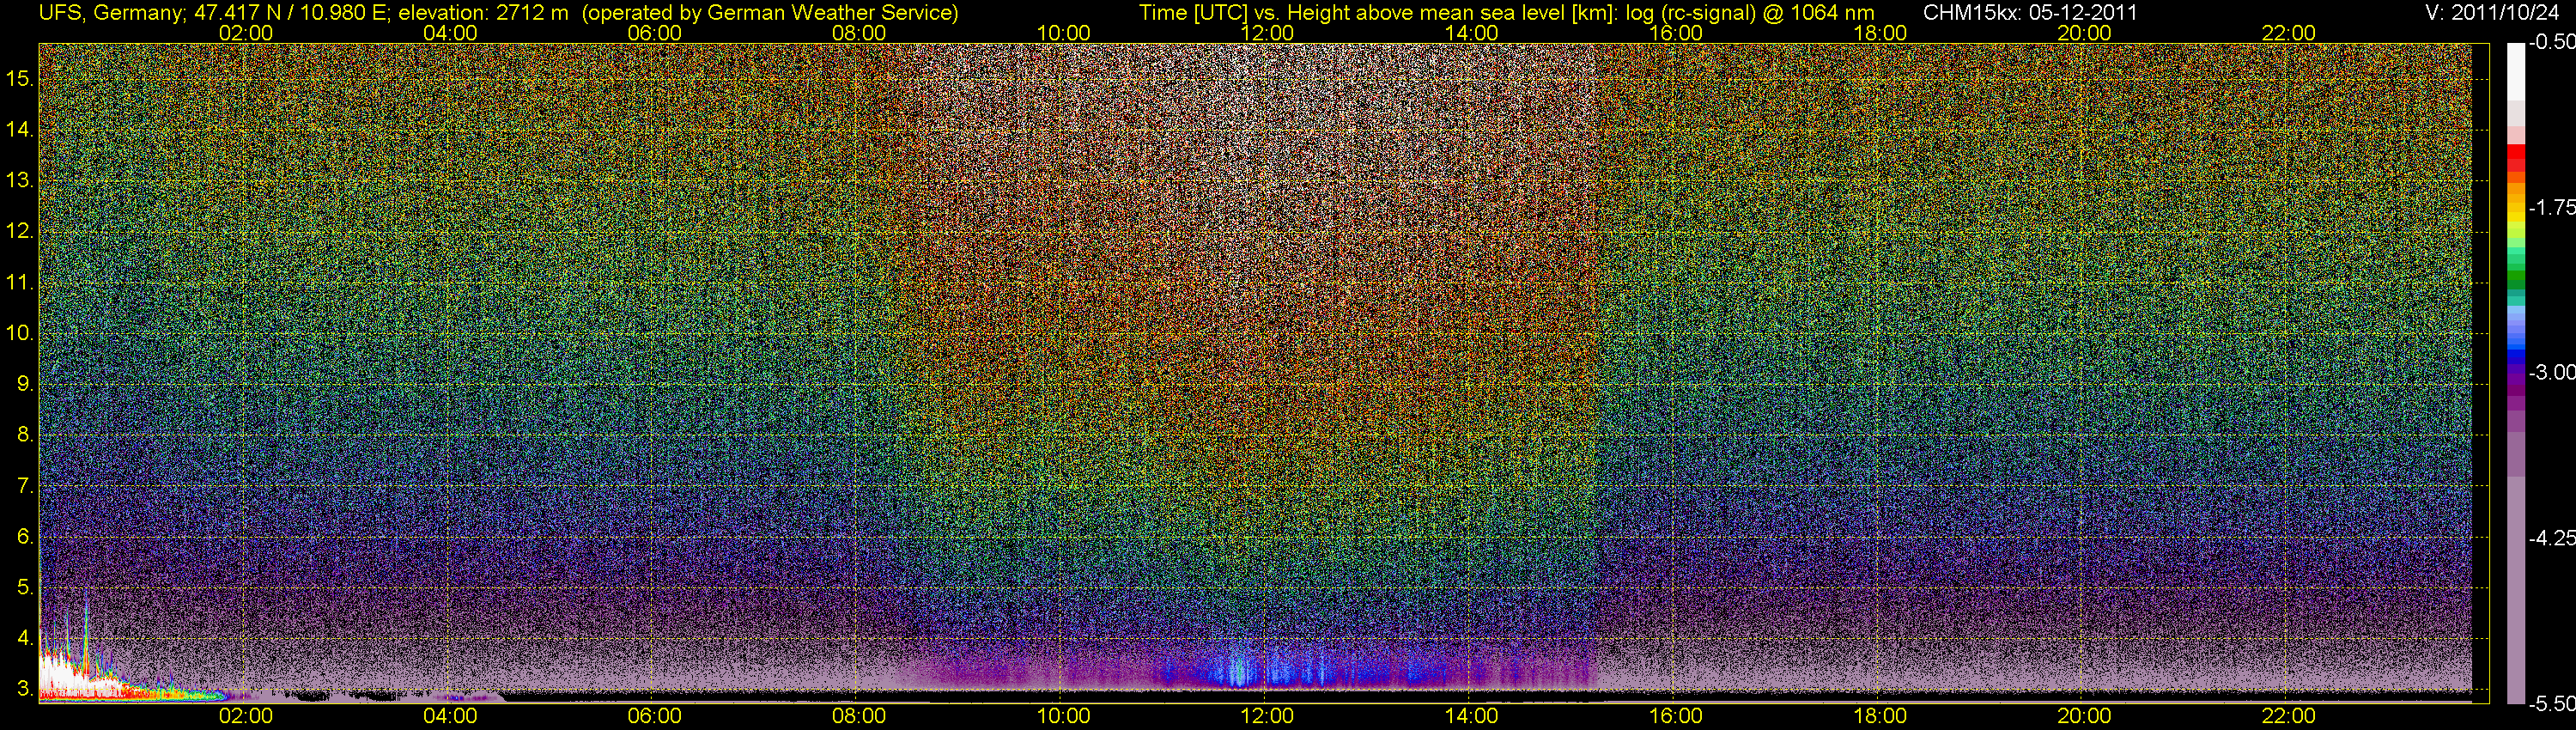Click the '5.' height axis label
Viewport: 2576px width, 730px height.
[x=25, y=587]
